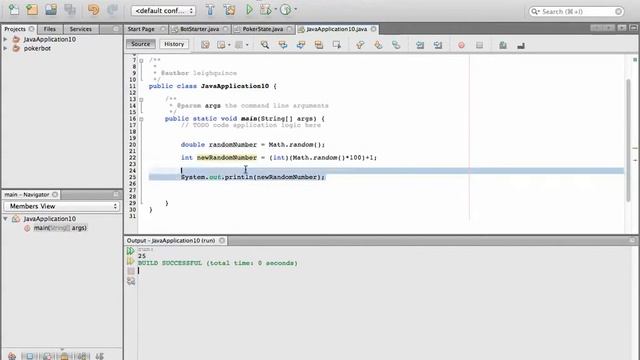Click the Build Project hammer icon
640x360 pixels.
coord(210,10)
